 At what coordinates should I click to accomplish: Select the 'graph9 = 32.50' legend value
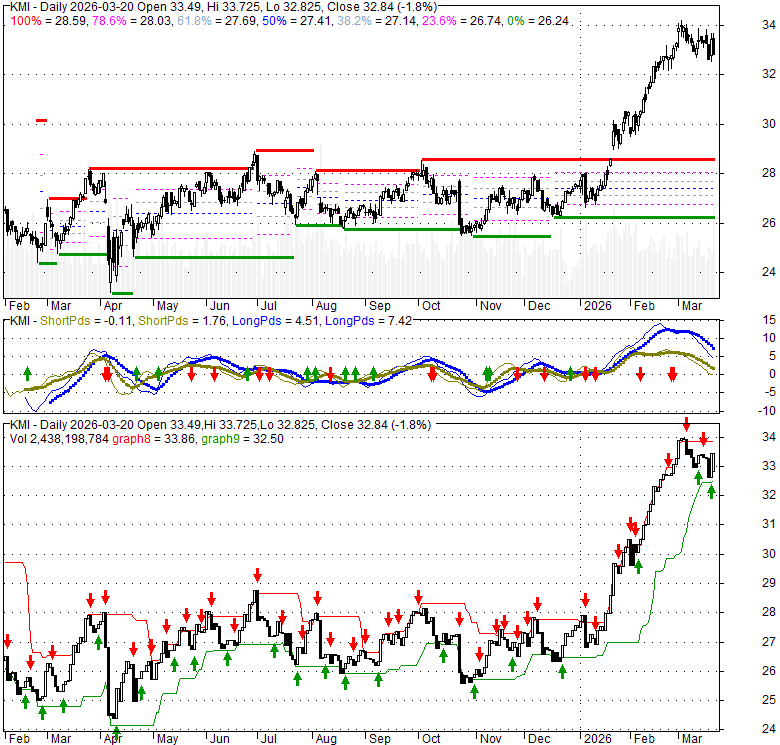pos(242,439)
